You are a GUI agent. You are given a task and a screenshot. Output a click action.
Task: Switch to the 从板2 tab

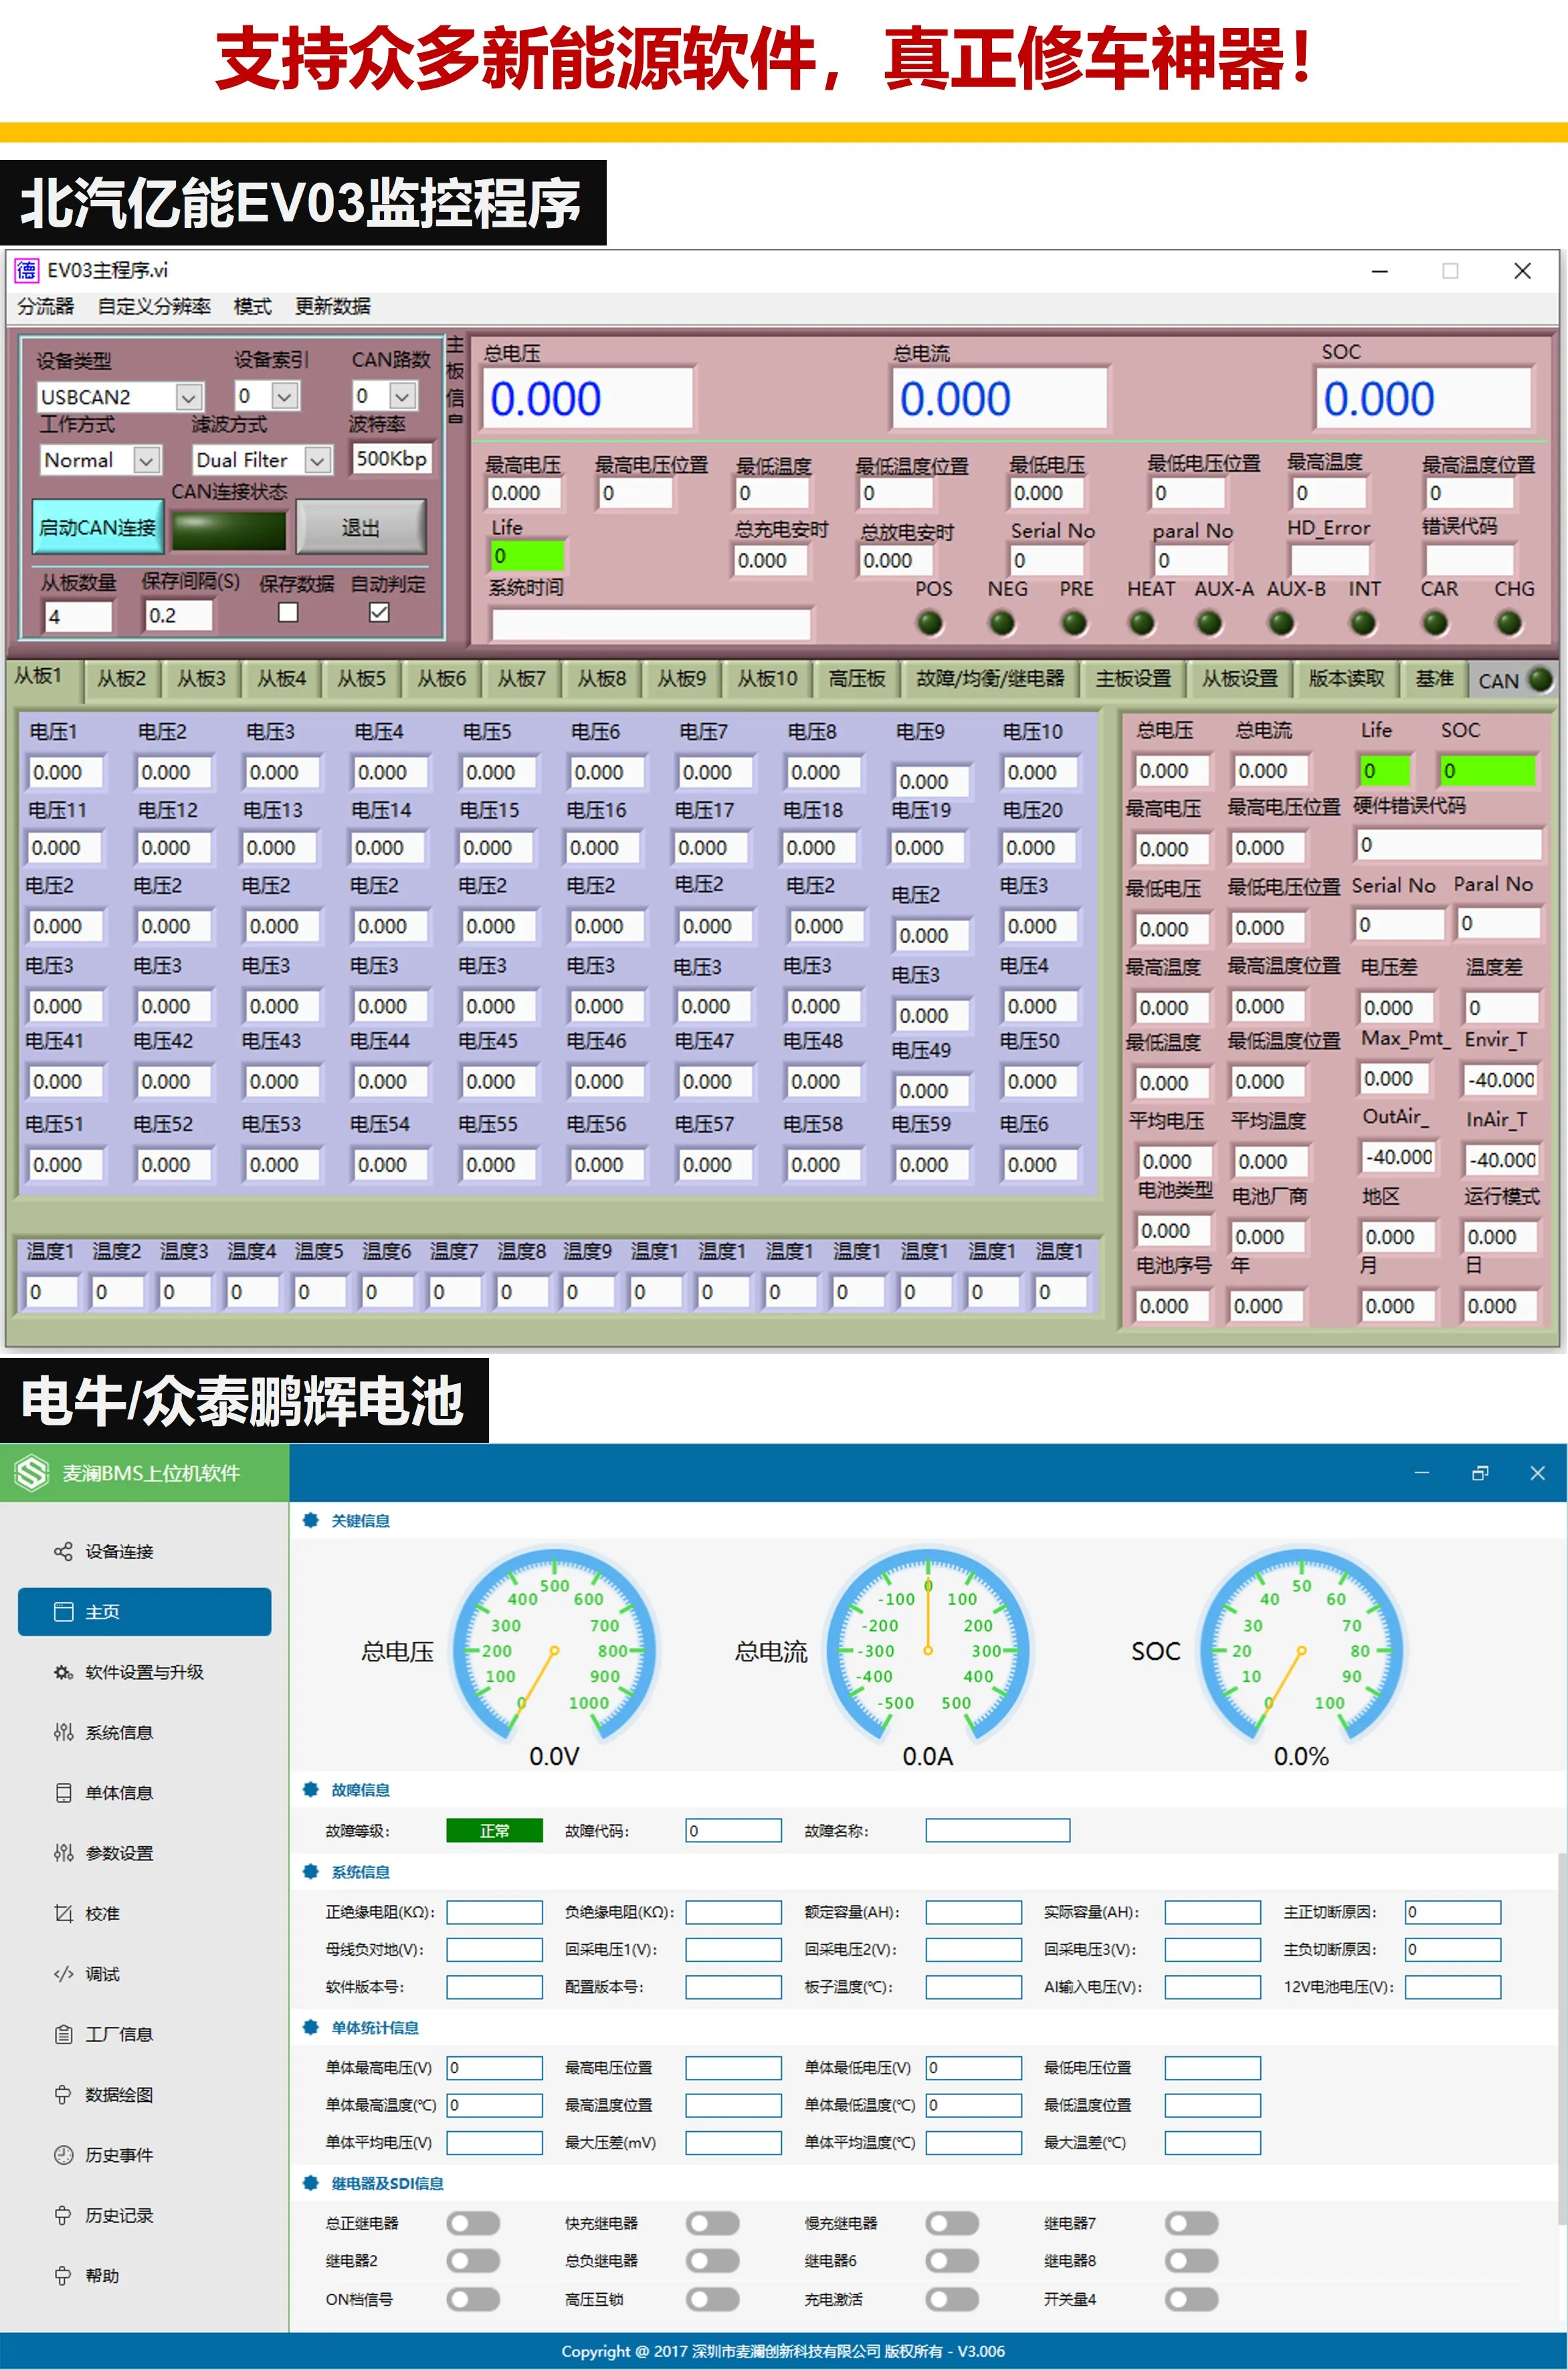pos(121,678)
